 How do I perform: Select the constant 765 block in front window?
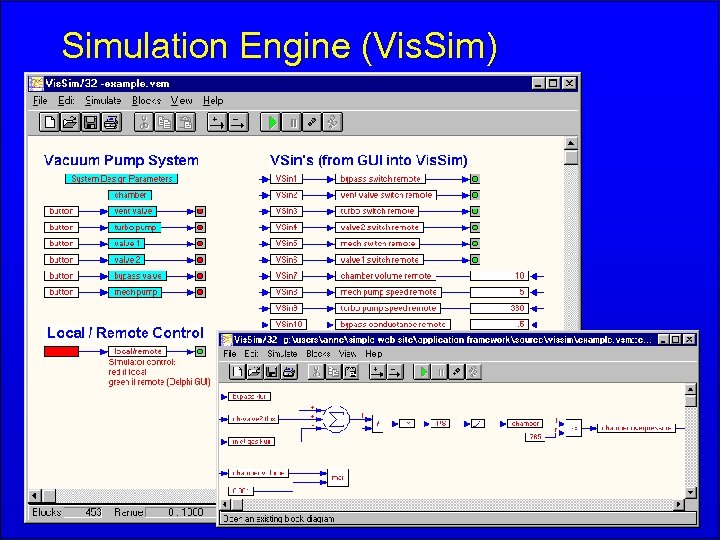(535, 437)
